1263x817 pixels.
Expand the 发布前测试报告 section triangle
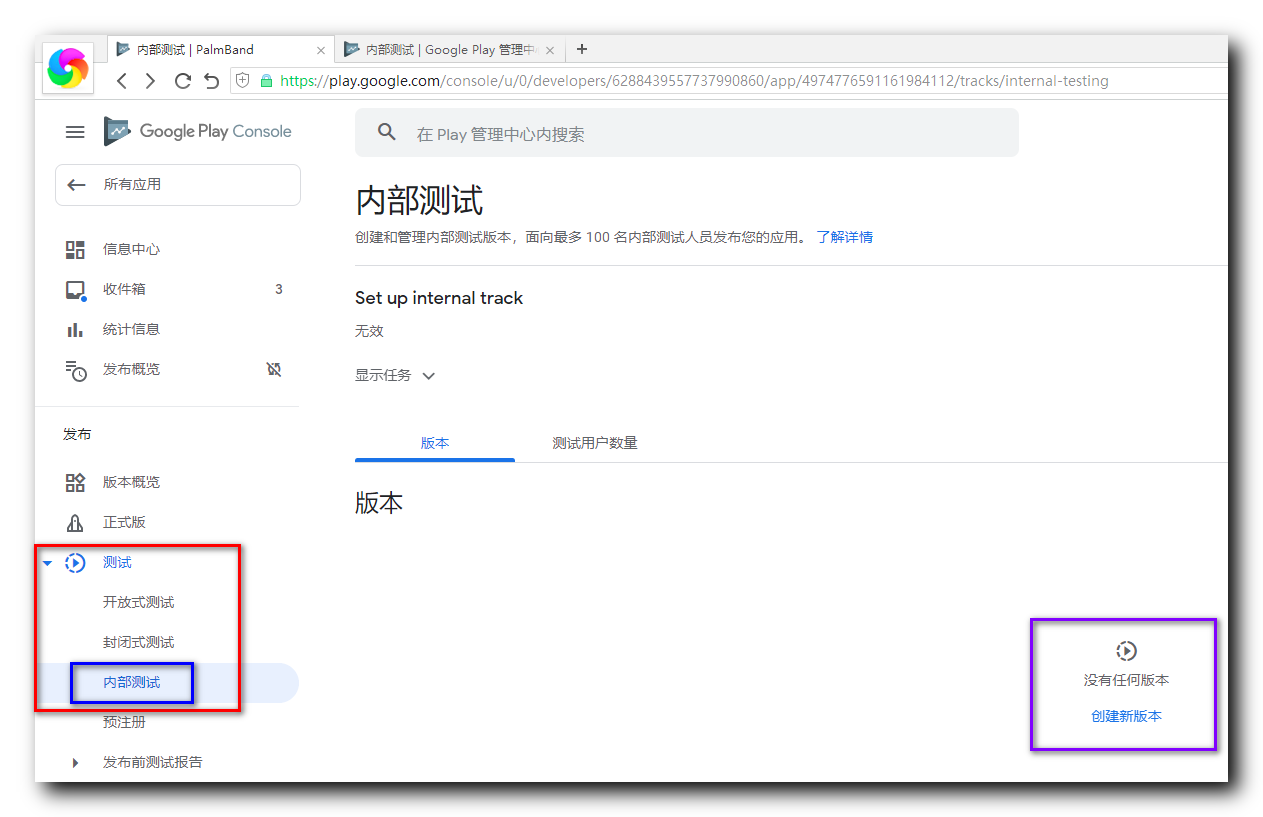pyautogui.click(x=75, y=763)
